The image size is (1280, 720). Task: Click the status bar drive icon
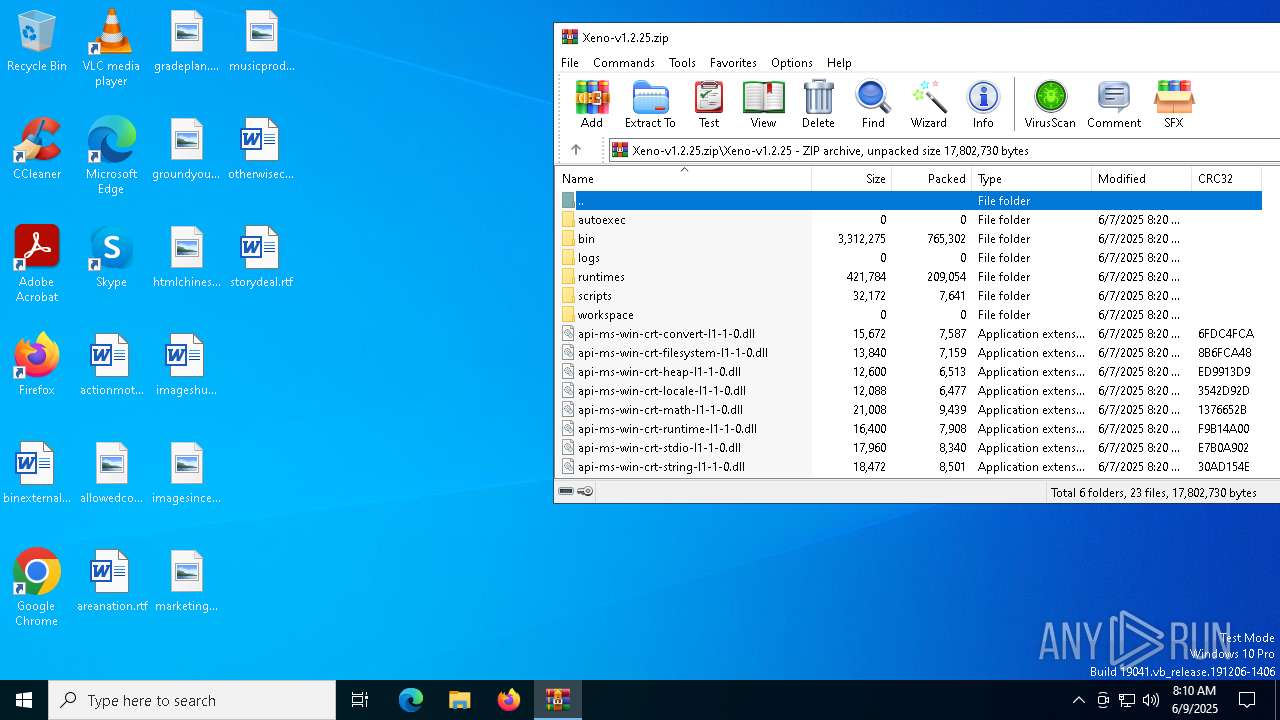pos(566,491)
